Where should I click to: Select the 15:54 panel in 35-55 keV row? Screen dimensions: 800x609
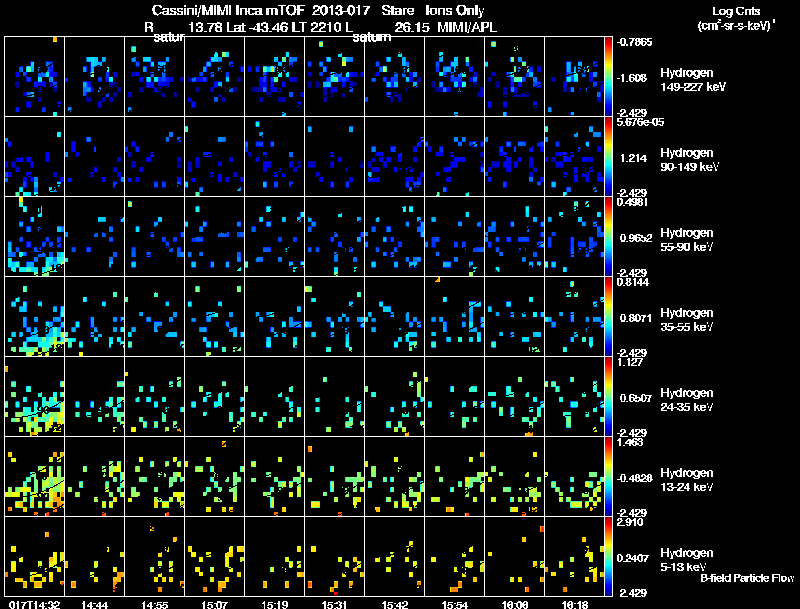coord(455,316)
